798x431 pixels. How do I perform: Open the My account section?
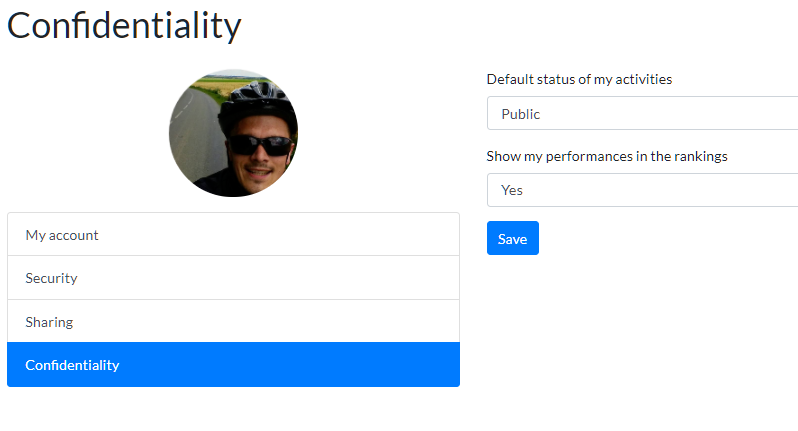coord(233,235)
